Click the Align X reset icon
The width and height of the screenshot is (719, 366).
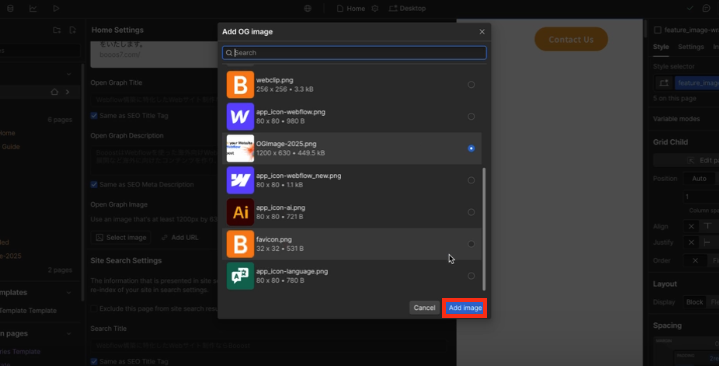(x=691, y=227)
